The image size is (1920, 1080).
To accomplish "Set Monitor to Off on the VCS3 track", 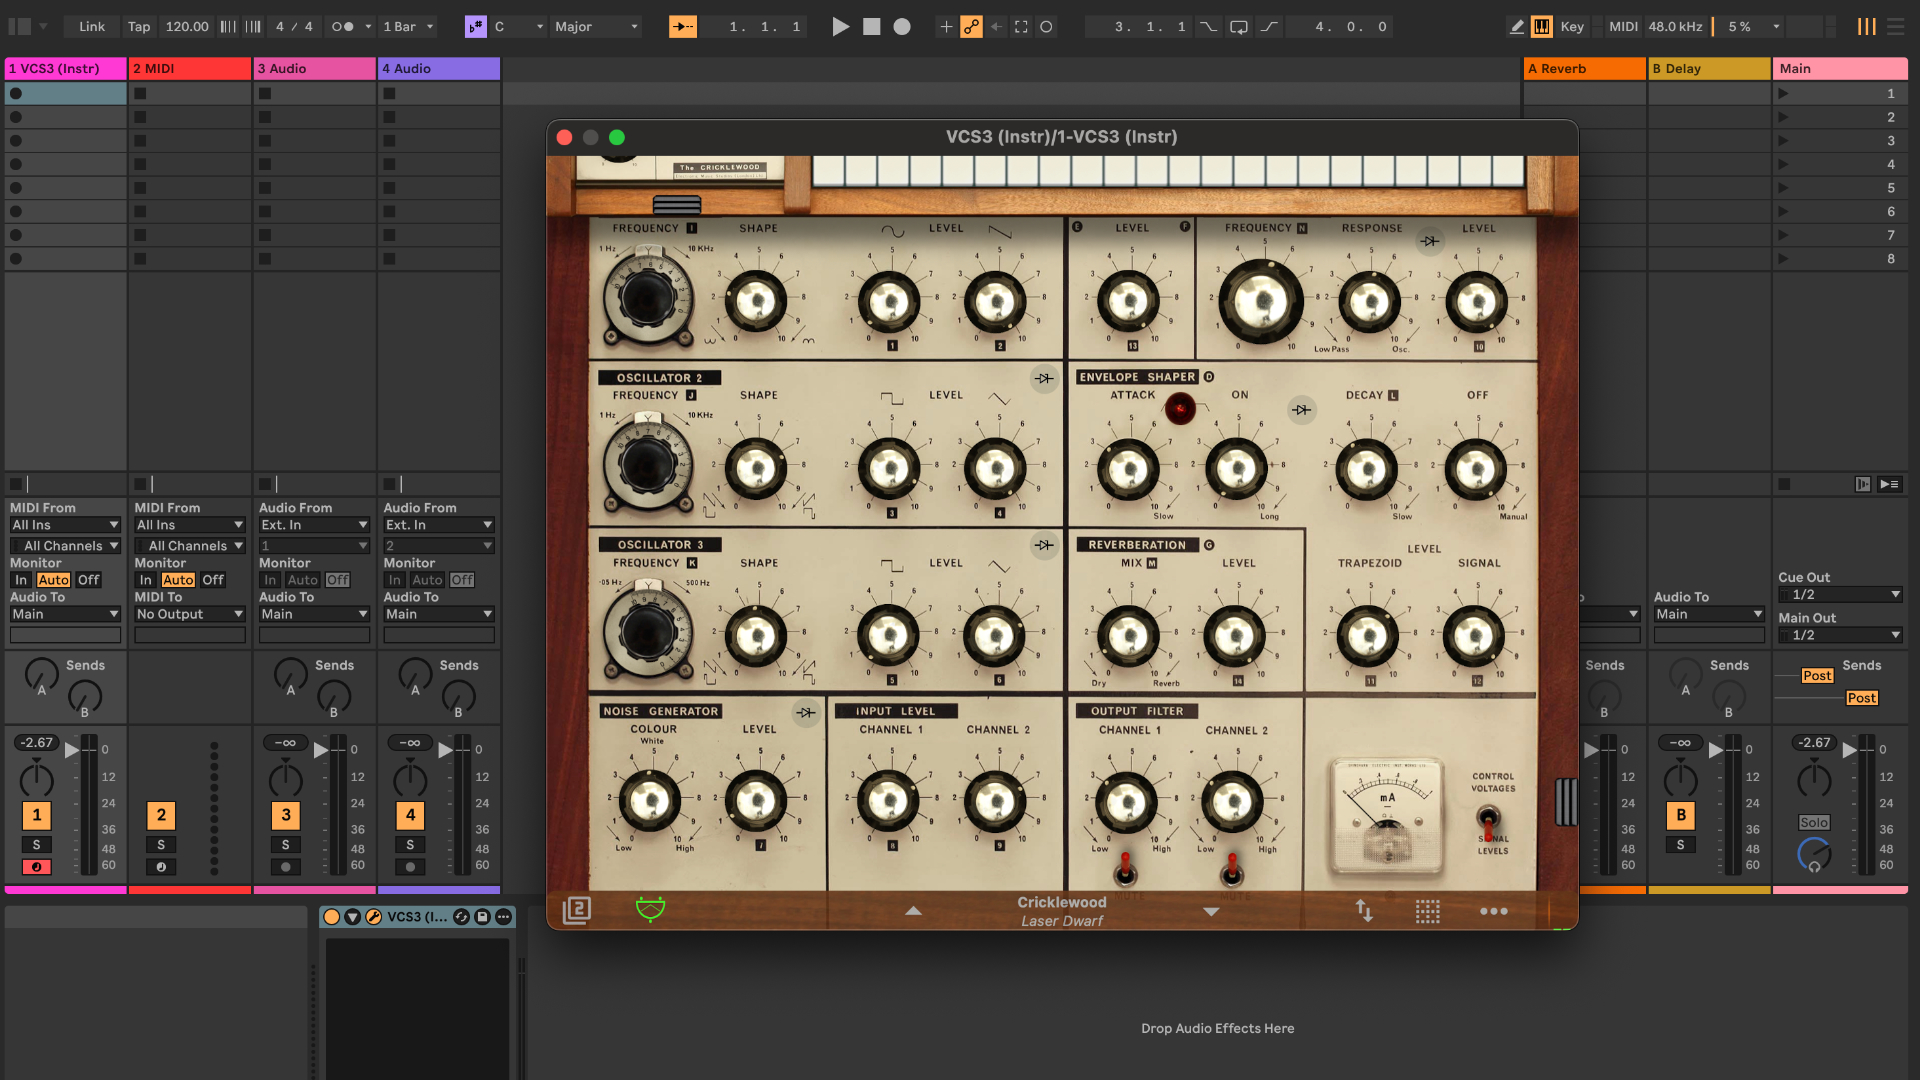I will coord(88,579).
